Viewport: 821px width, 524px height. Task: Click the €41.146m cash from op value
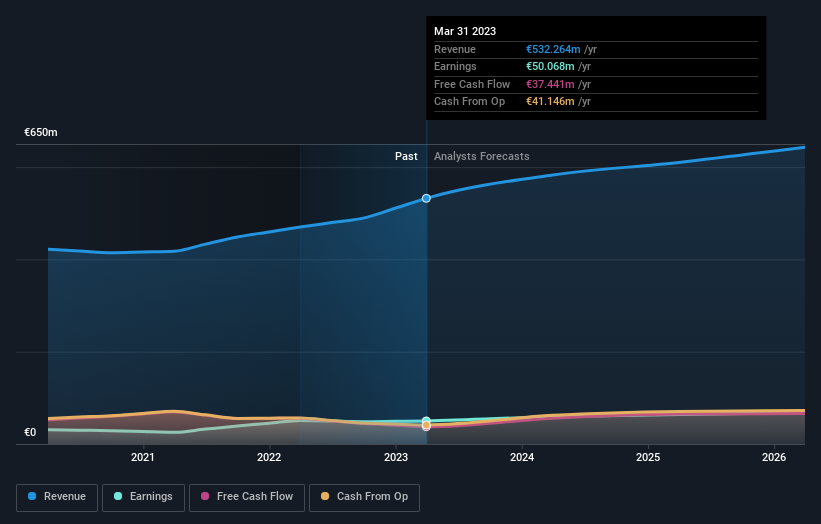(550, 102)
